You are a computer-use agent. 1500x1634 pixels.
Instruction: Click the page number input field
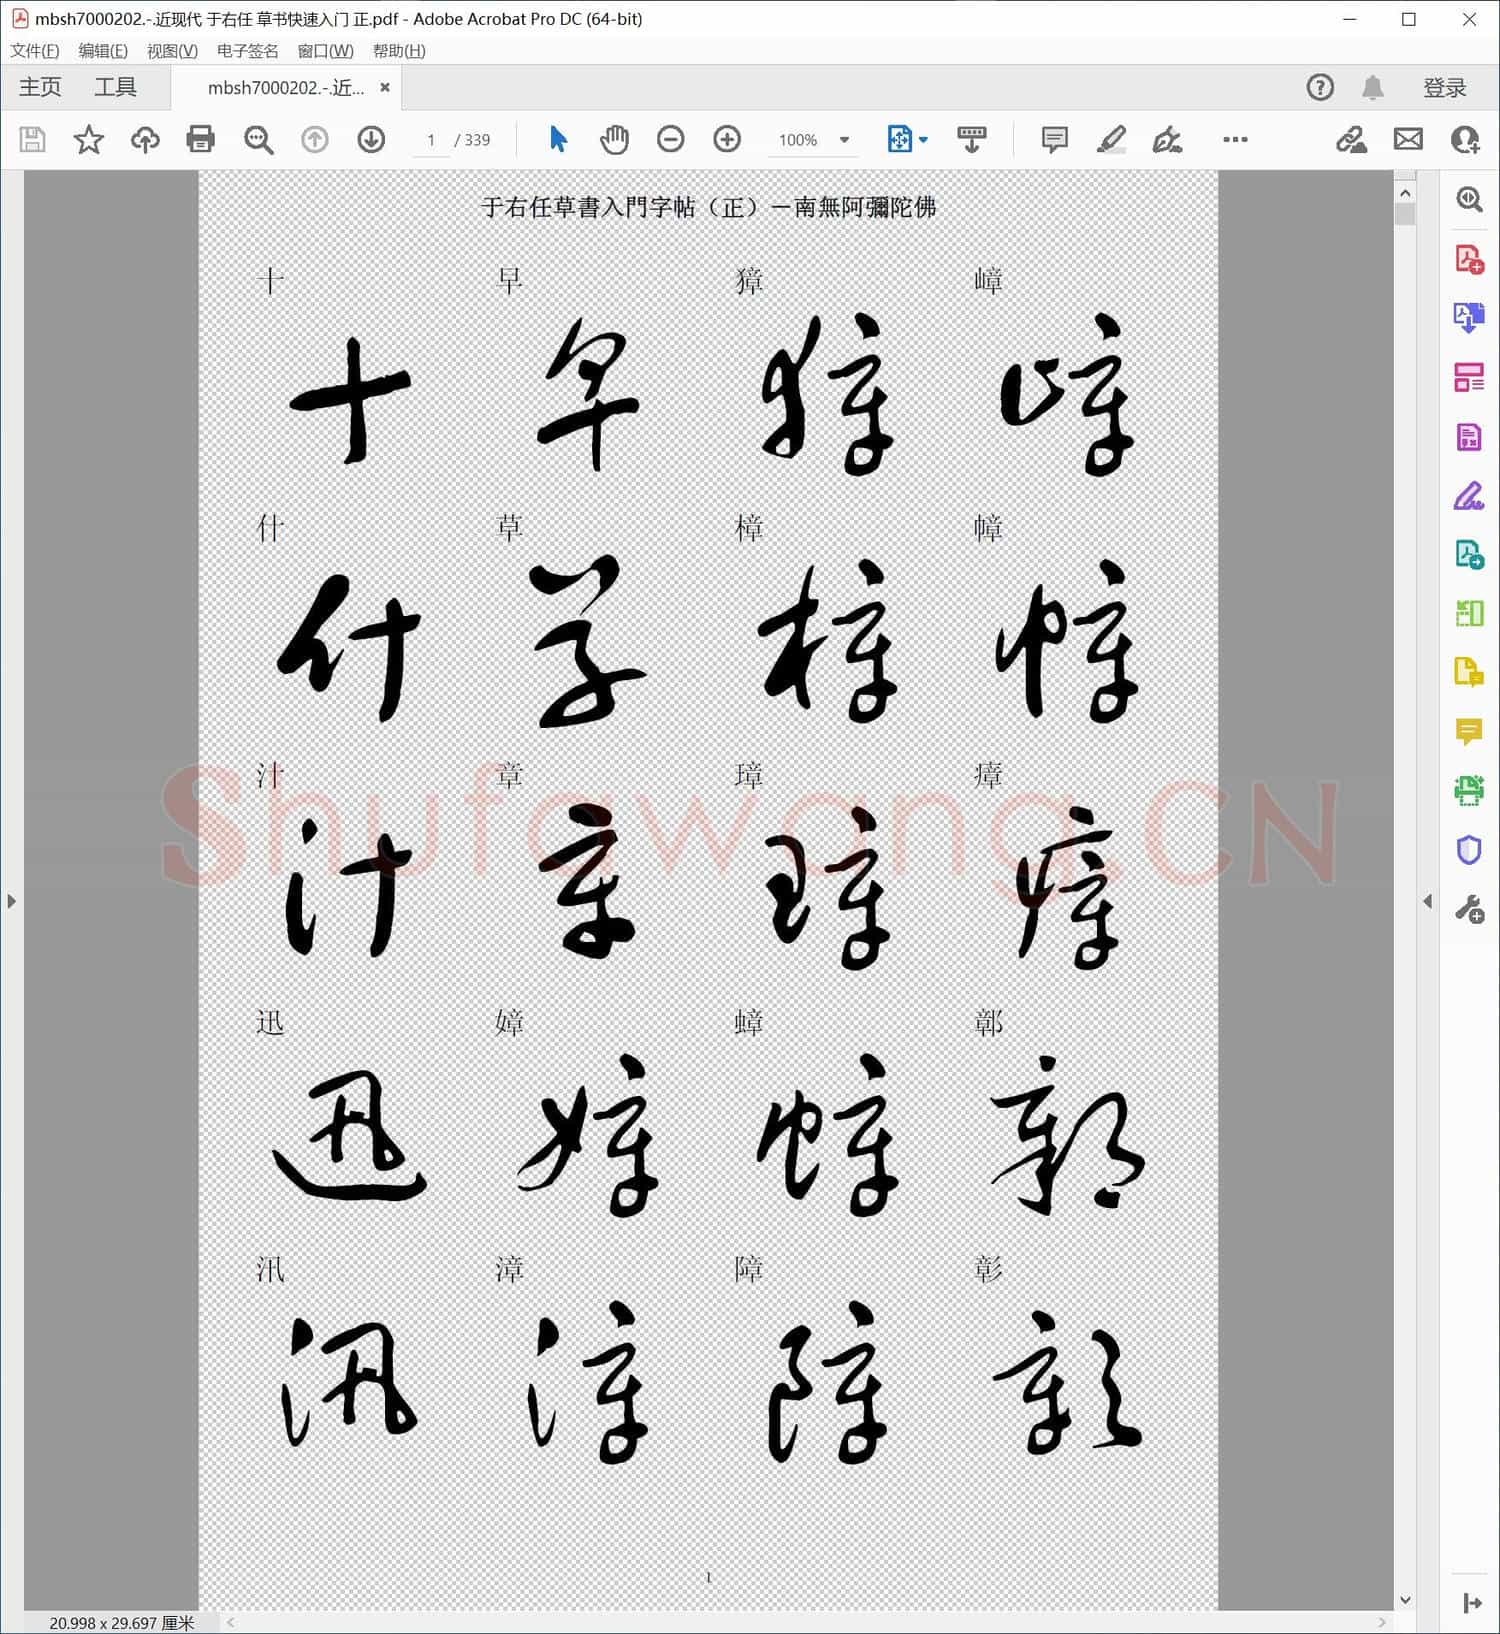(431, 140)
